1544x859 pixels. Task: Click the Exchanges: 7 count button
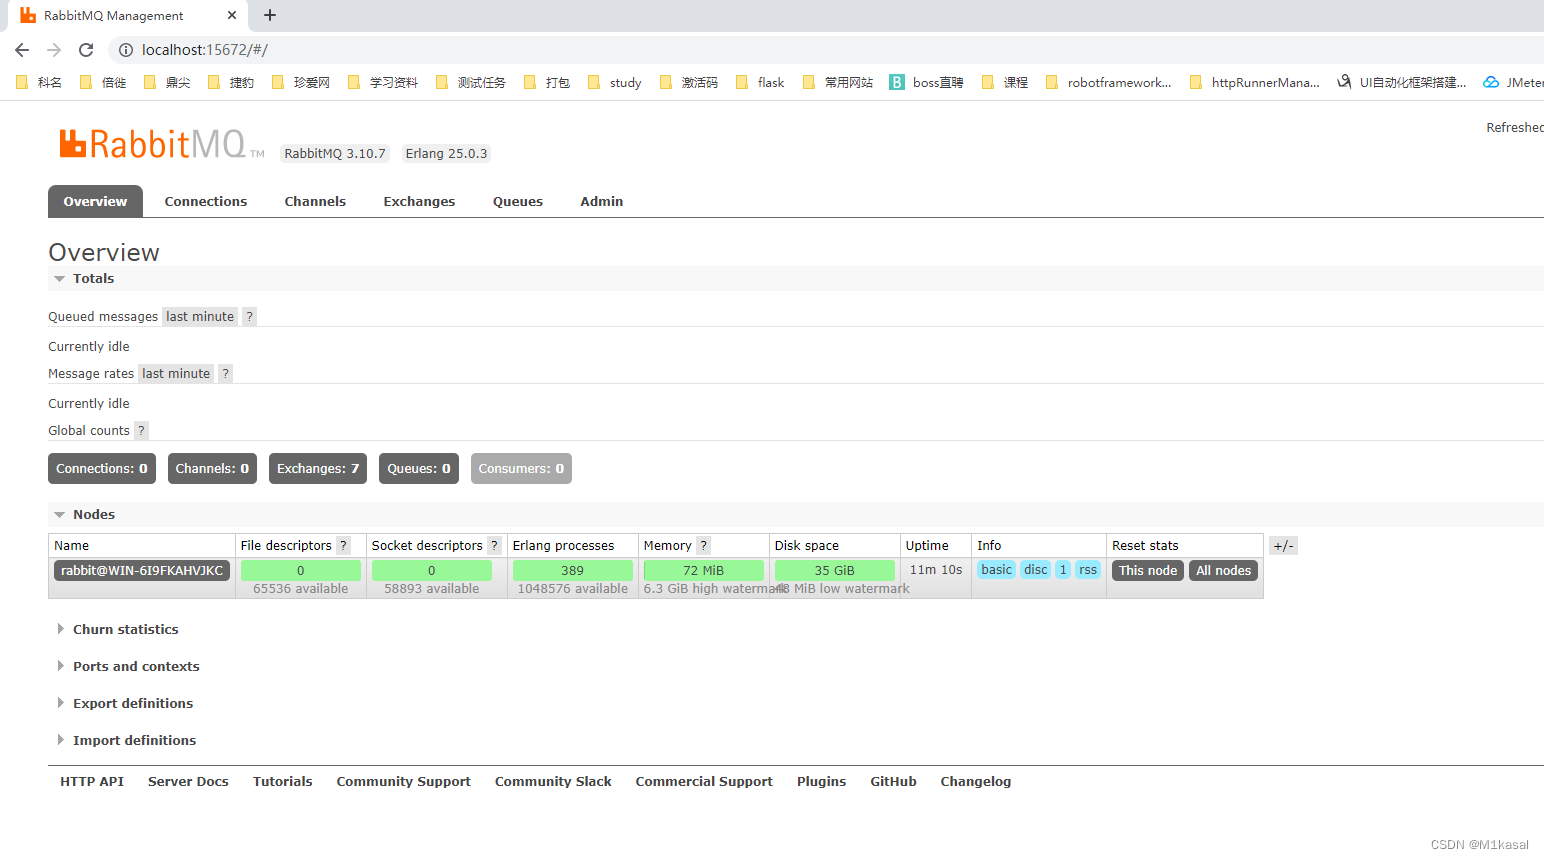[318, 468]
